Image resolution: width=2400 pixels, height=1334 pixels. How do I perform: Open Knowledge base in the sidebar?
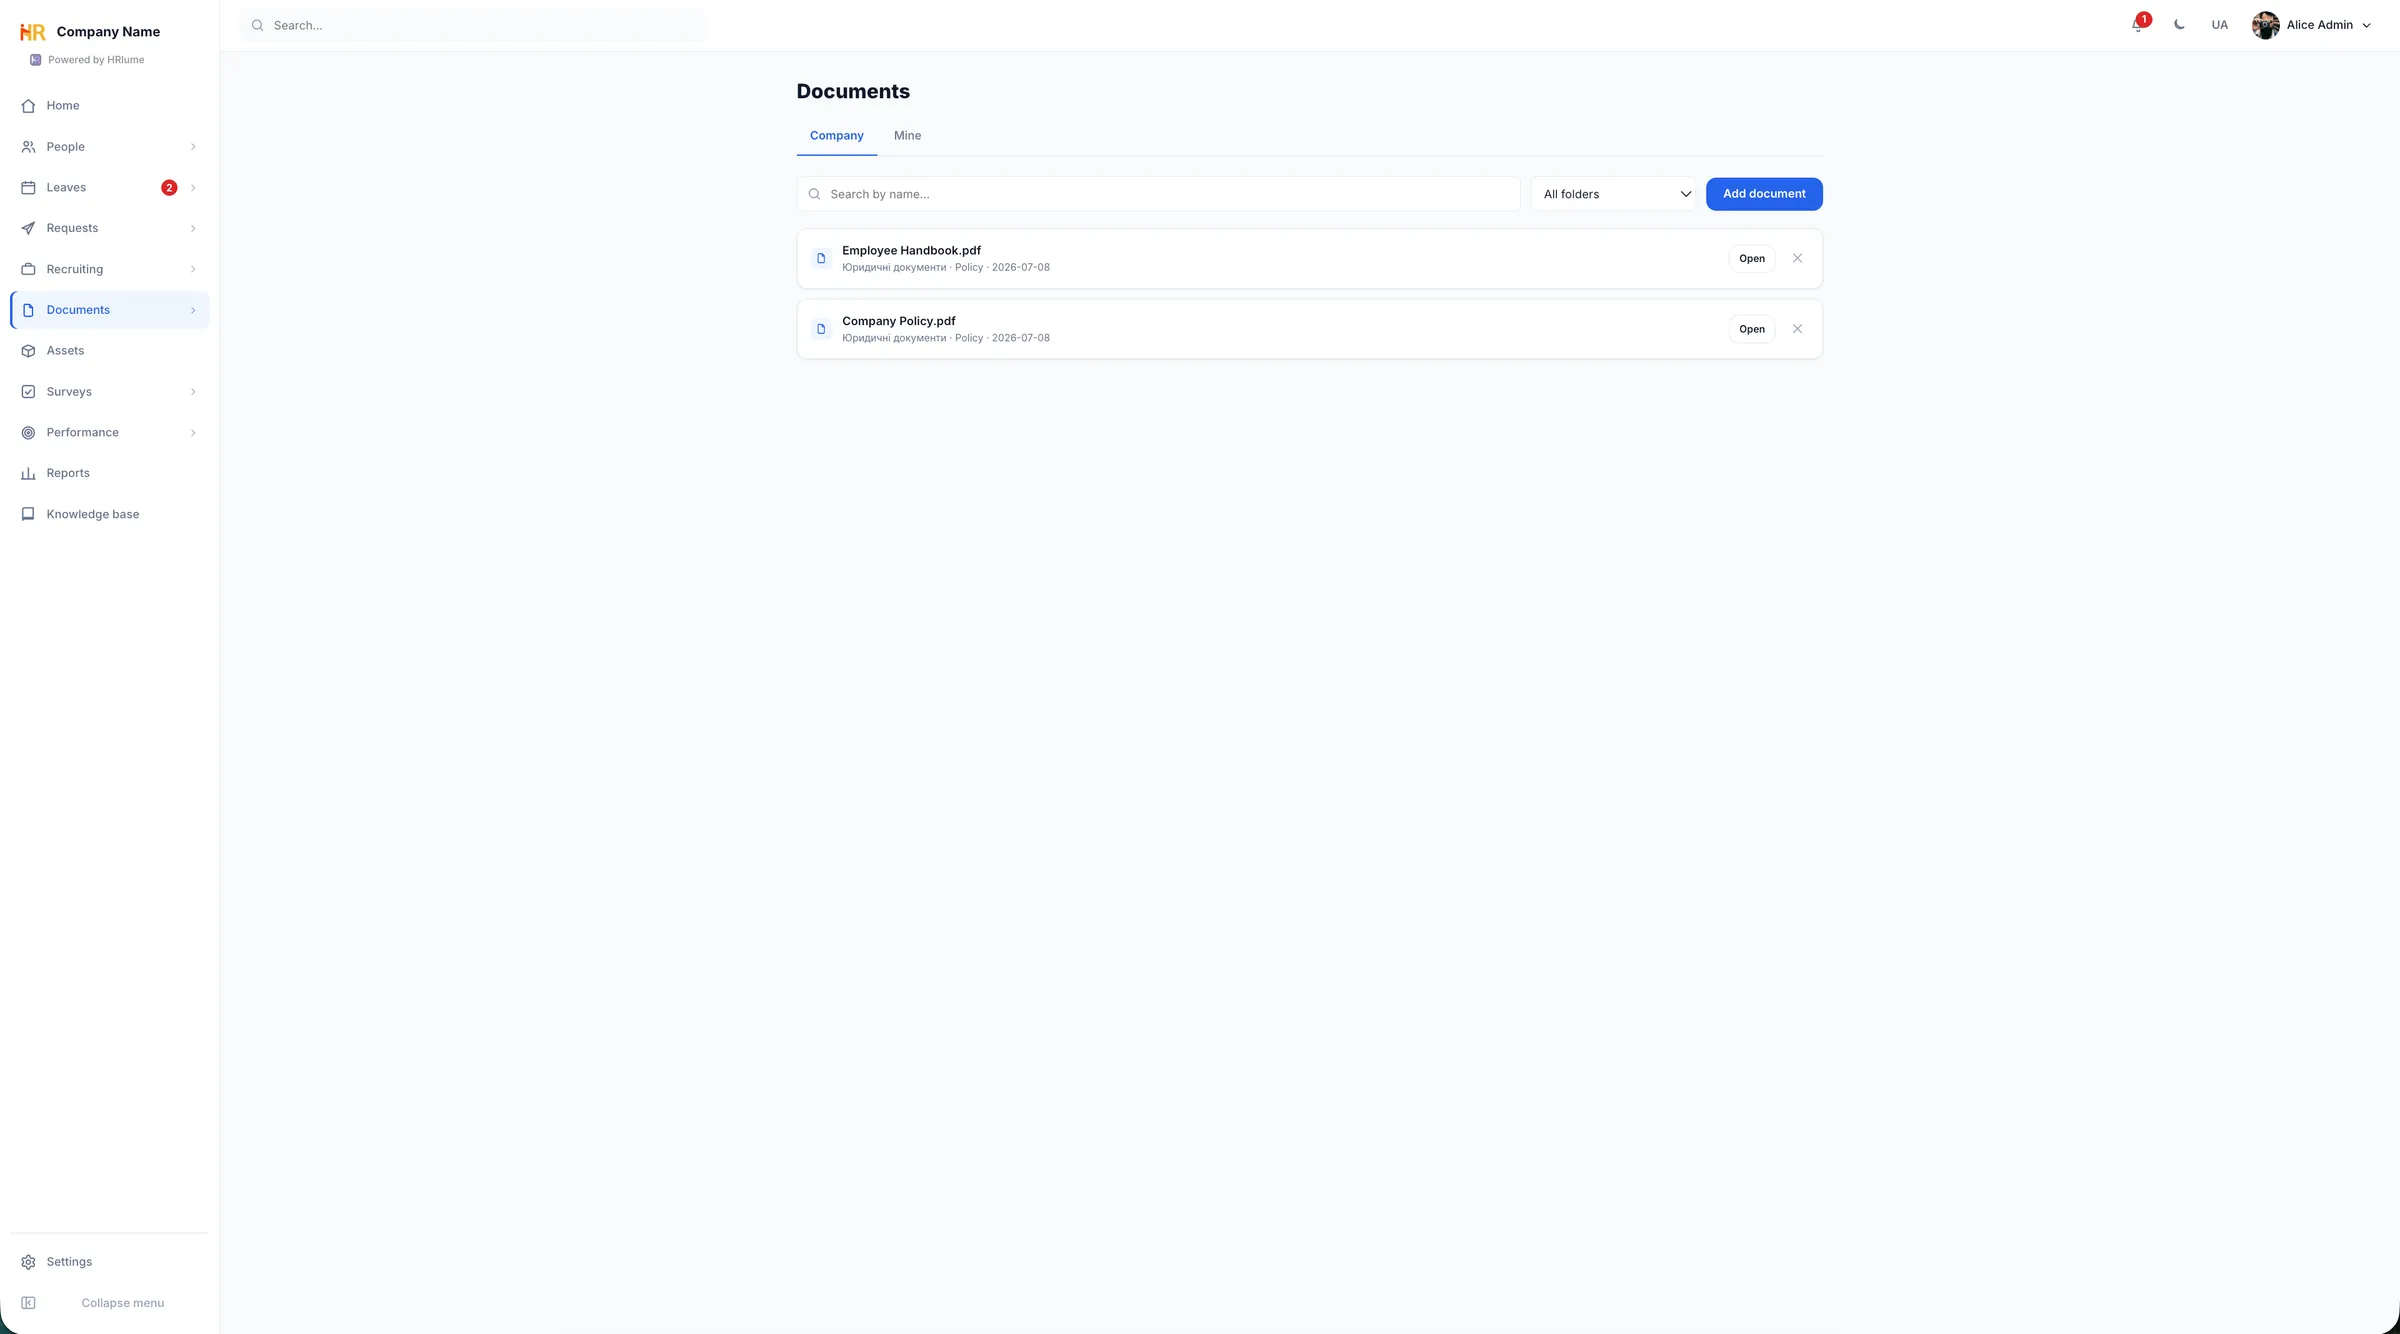(x=109, y=514)
